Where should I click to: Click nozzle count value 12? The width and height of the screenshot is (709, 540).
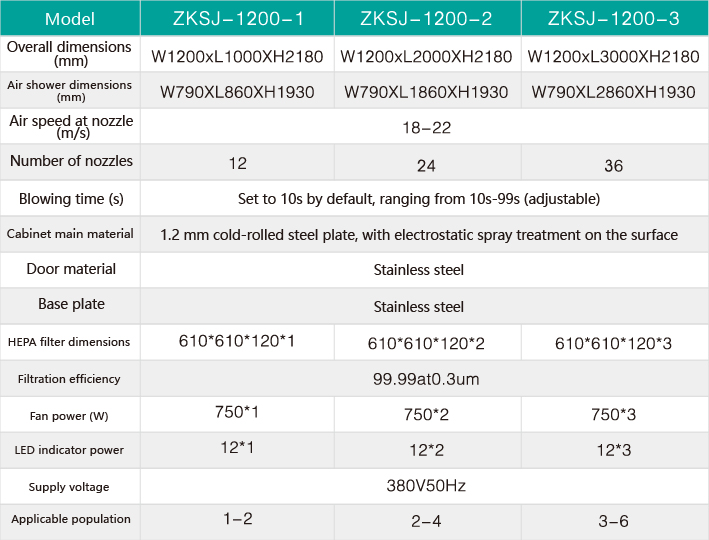click(x=238, y=163)
